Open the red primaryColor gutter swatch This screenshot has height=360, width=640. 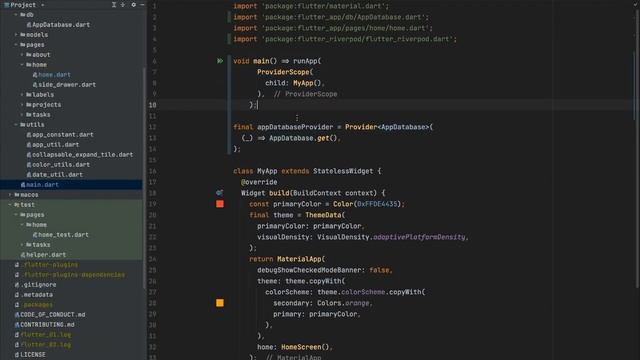point(220,204)
